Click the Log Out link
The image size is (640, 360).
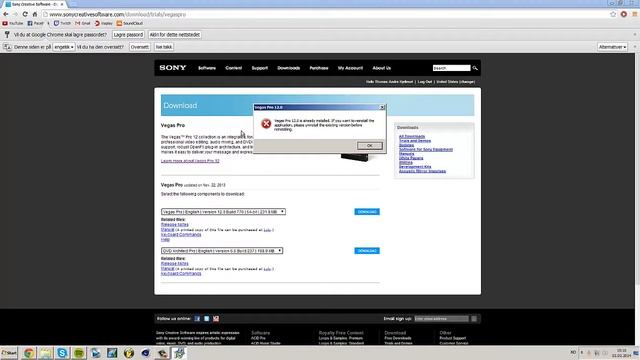pyautogui.click(x=424, y=82)
